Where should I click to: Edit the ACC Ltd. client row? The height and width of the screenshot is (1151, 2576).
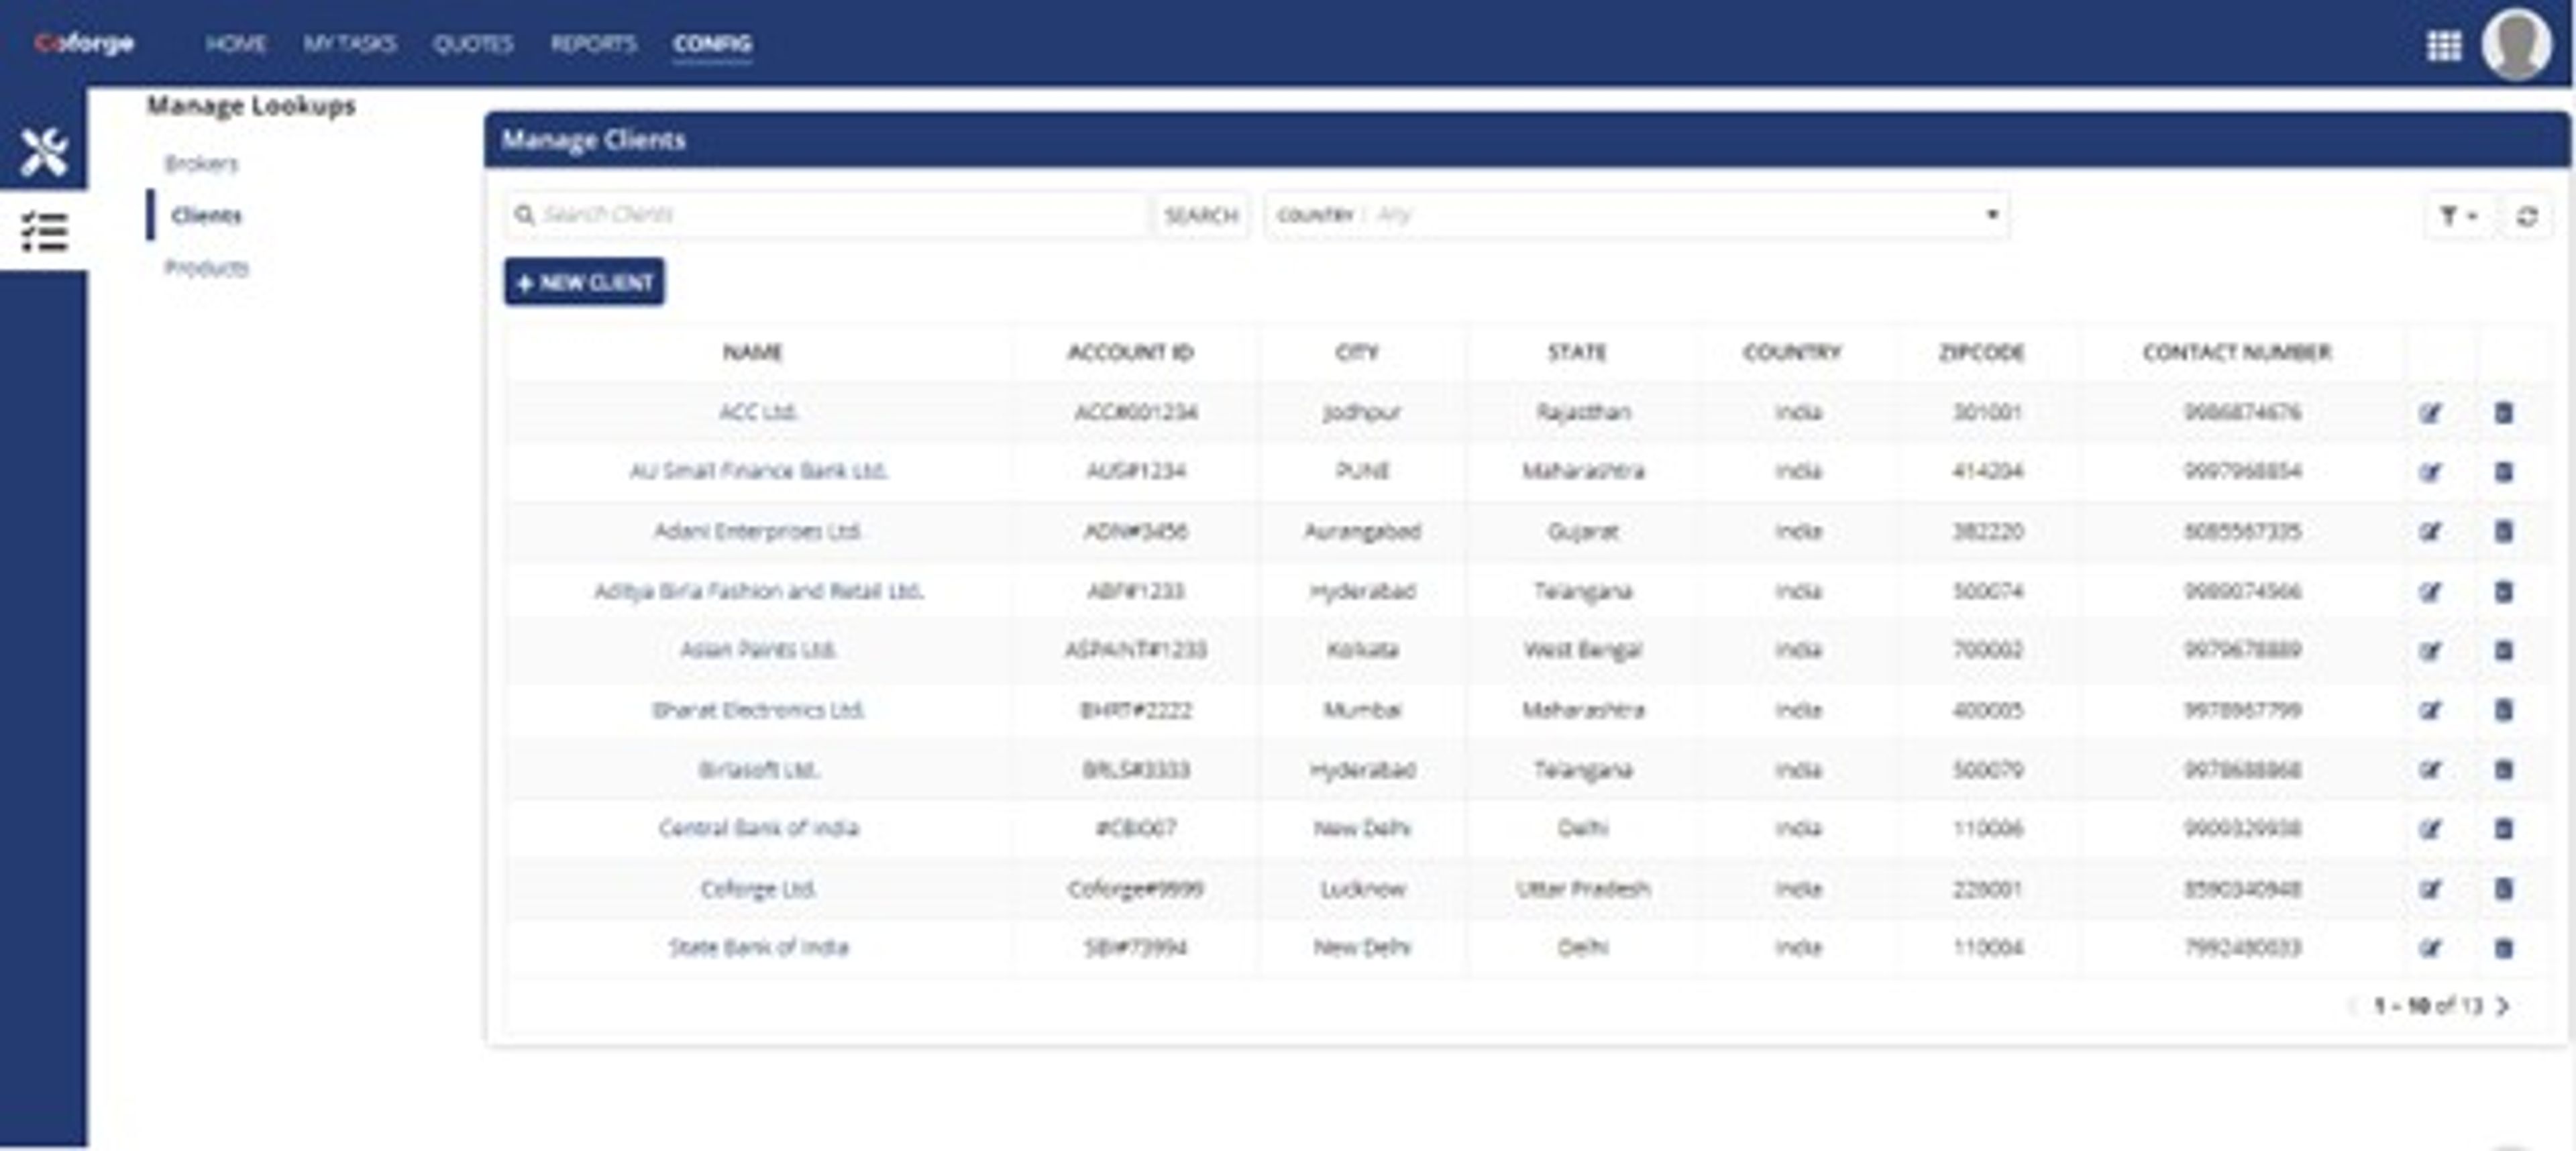coord(2430,412)
